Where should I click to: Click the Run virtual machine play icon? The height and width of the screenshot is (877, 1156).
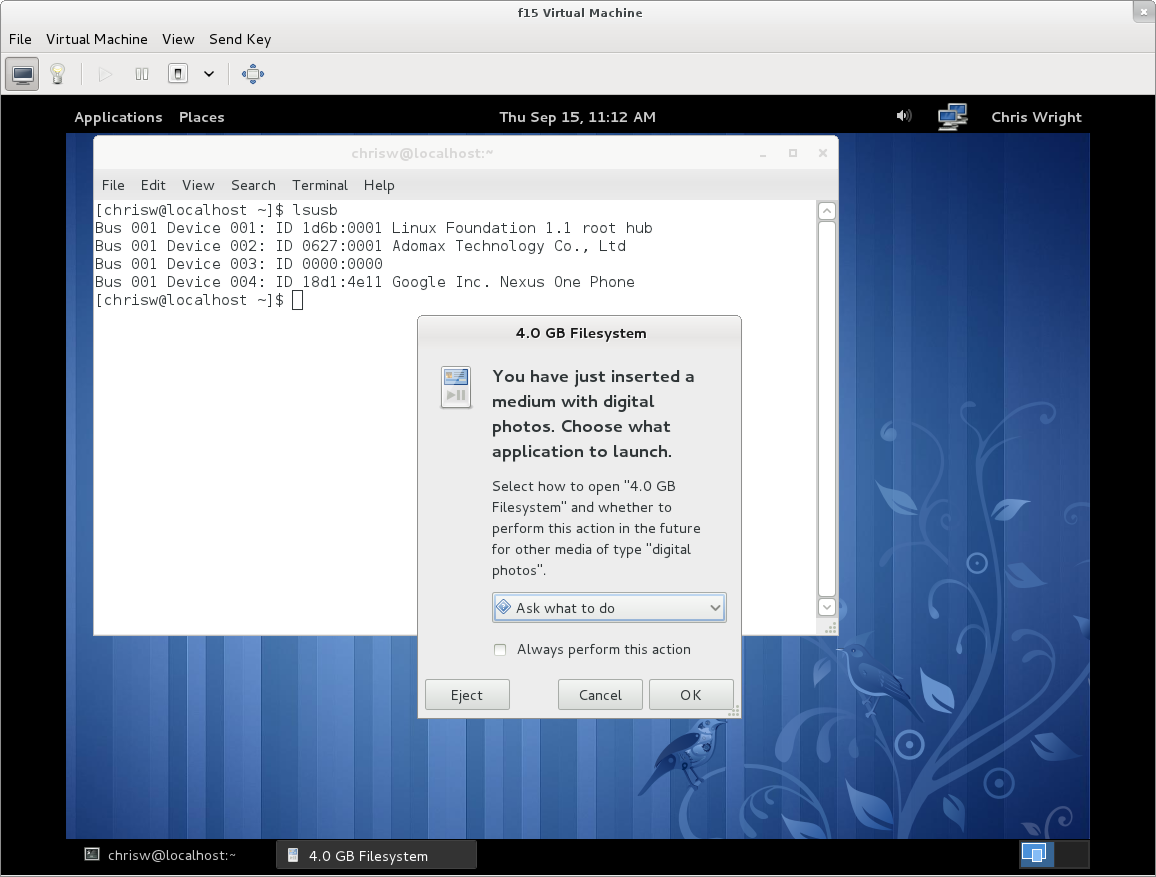(x=105, y=74)
